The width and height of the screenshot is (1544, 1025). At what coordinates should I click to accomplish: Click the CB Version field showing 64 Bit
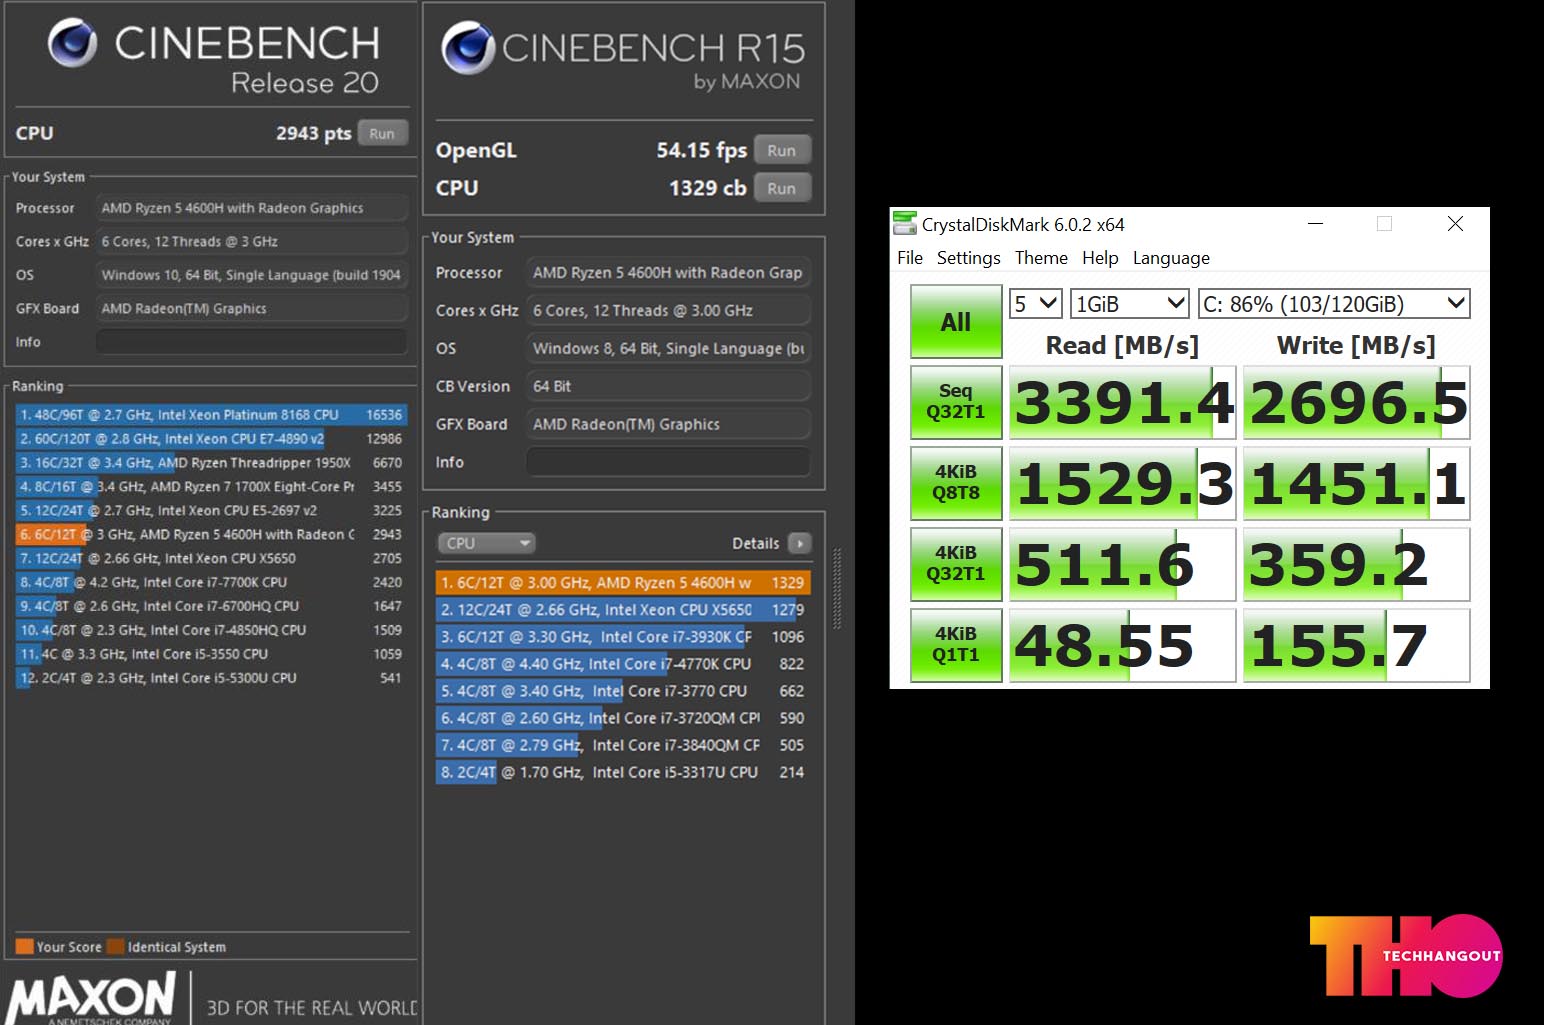(668, 386)
